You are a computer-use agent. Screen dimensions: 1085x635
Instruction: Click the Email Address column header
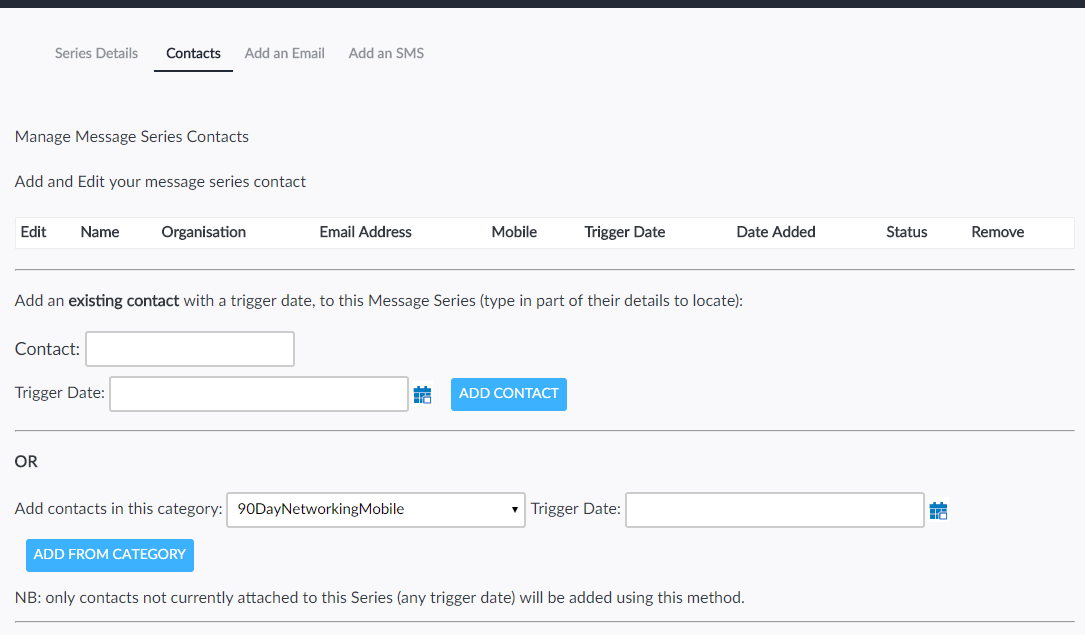tap(365, 232)
